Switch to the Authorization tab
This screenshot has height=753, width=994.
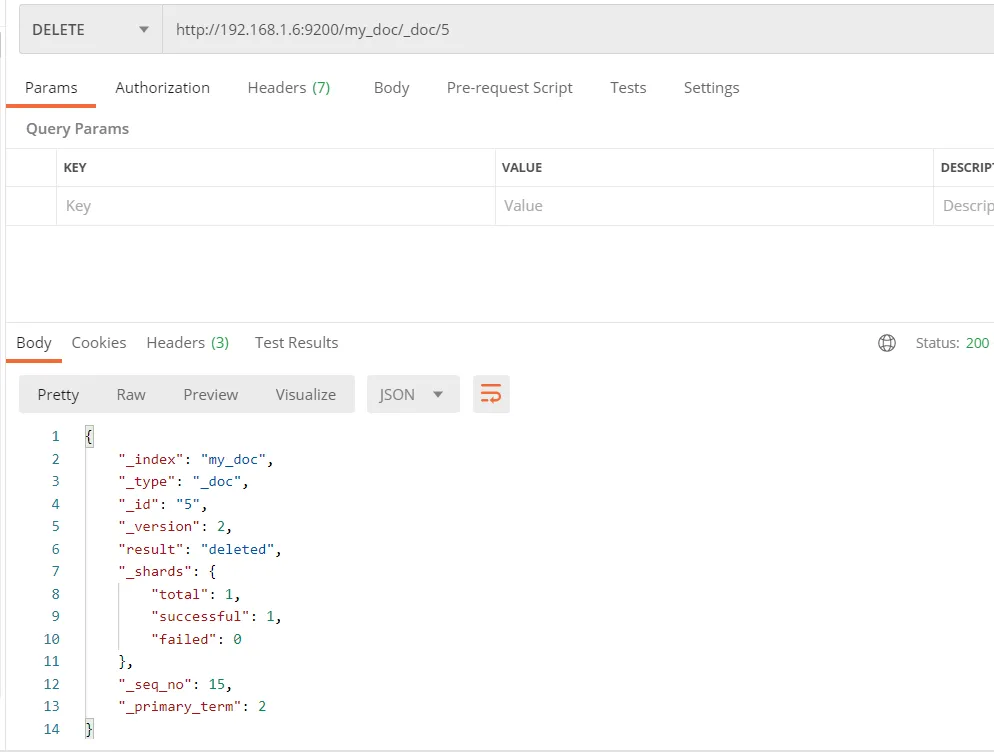click(162, 88)
